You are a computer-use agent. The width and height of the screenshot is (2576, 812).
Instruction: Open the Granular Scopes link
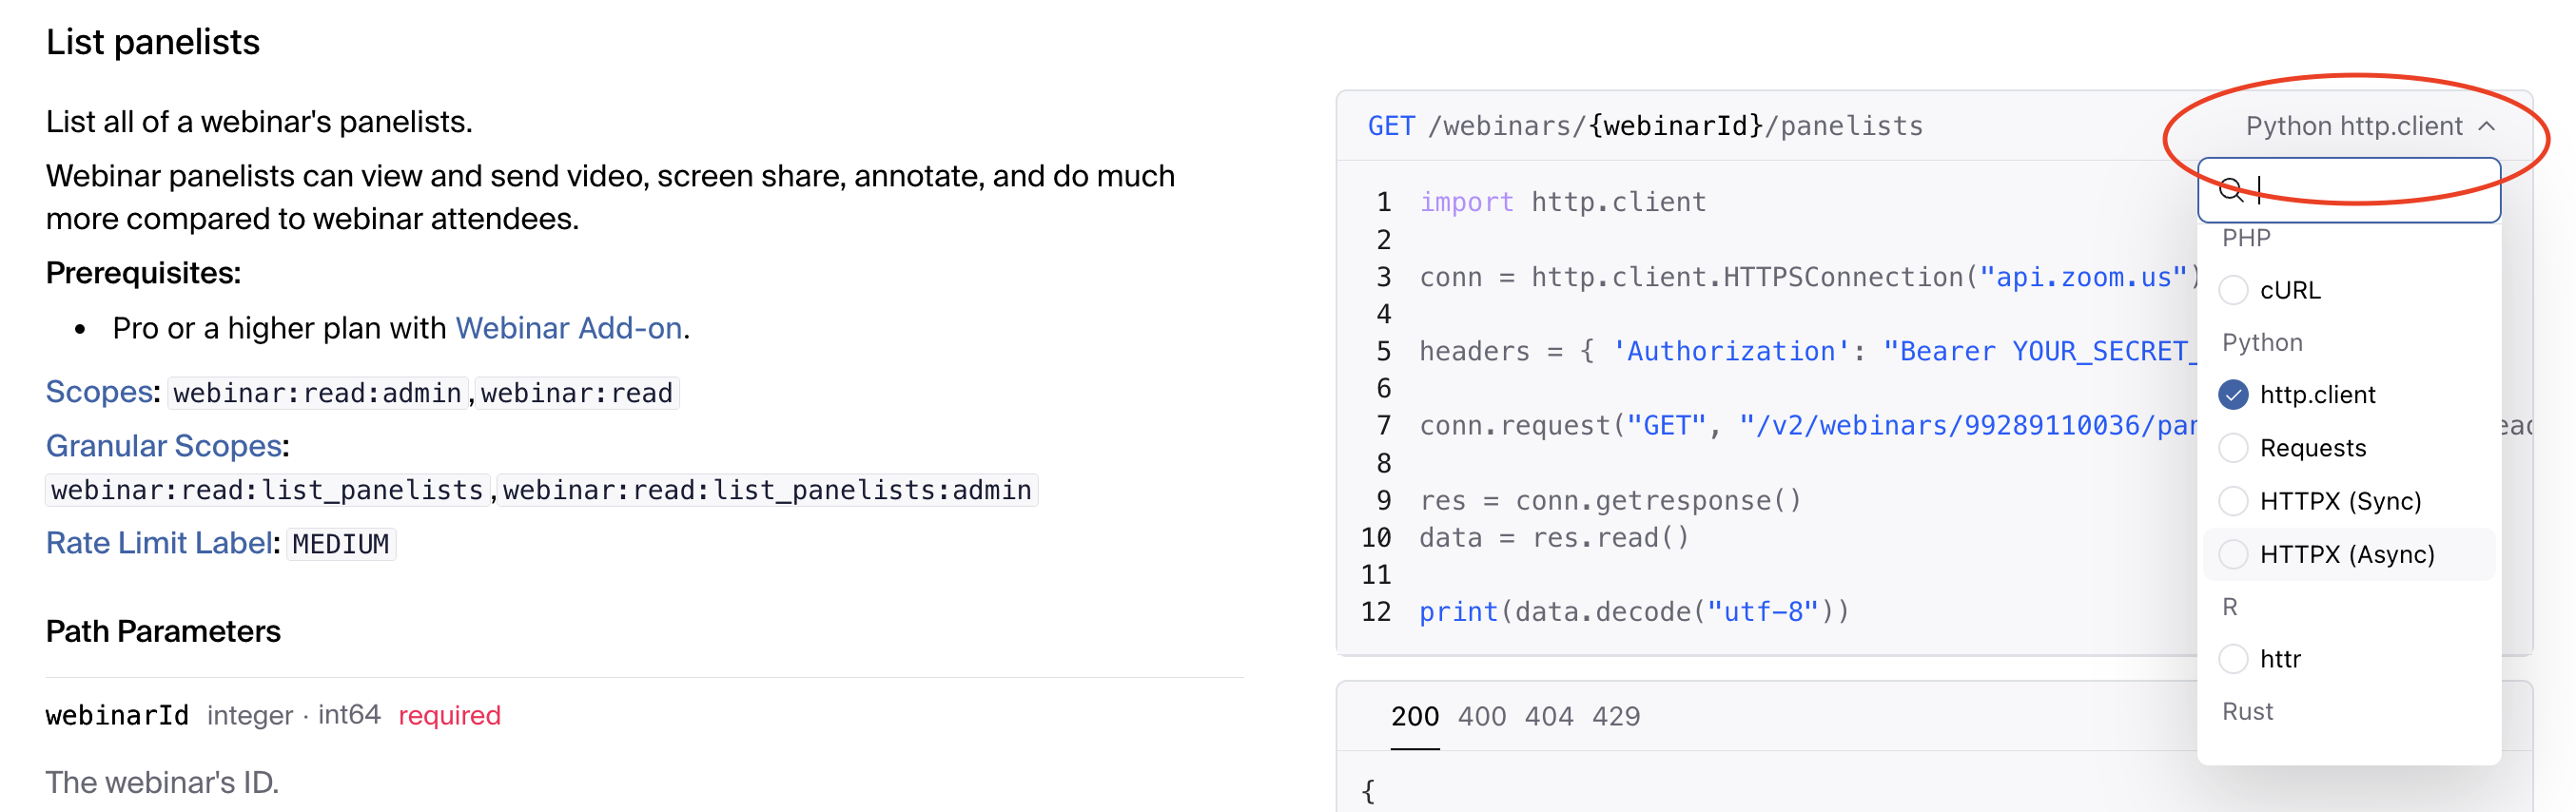coord(164,446)
